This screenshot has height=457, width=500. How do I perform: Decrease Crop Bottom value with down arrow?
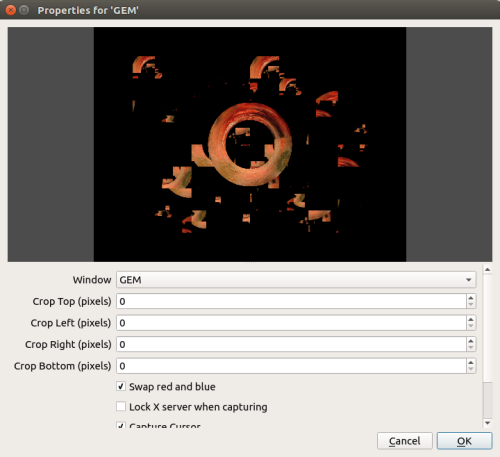[x=471, y=369]
